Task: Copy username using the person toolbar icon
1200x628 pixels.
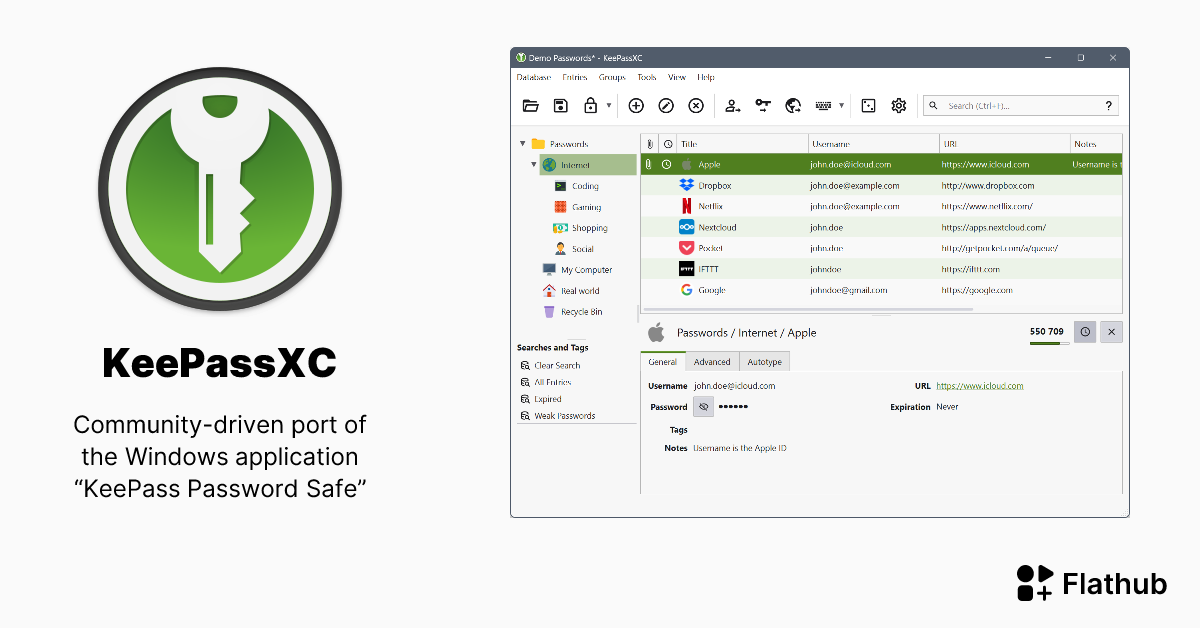Action: click(x=733, y=106)
